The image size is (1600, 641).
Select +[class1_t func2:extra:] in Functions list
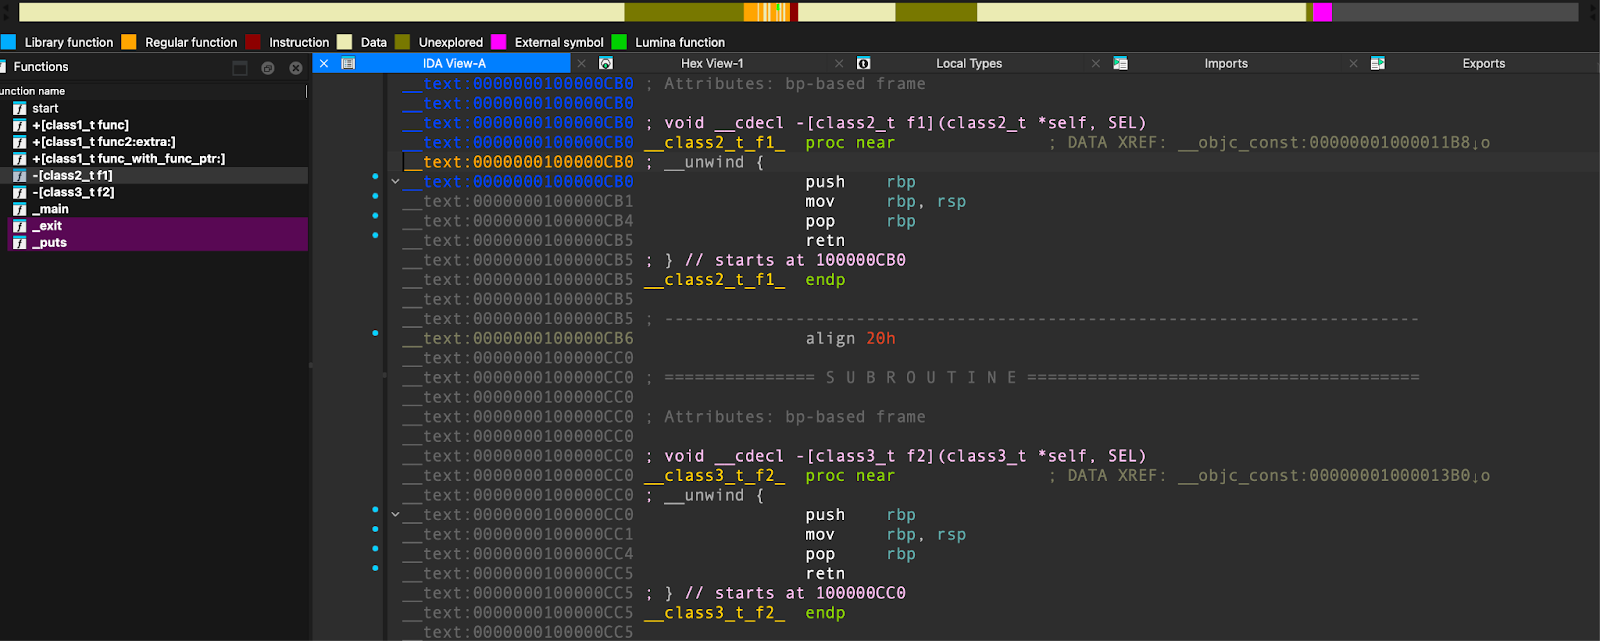pyautogui.click(x=103, y=142)
